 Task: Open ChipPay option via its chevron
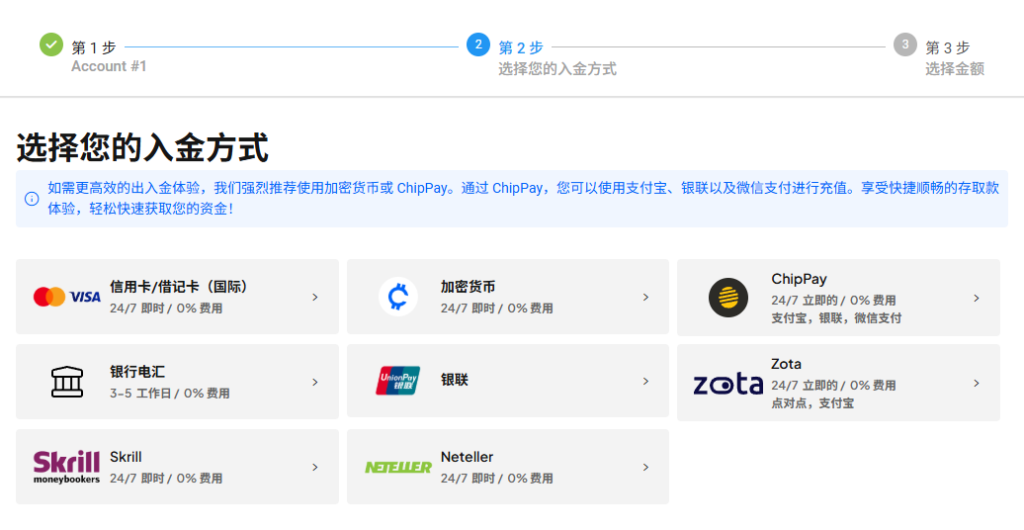click(976, 298)
